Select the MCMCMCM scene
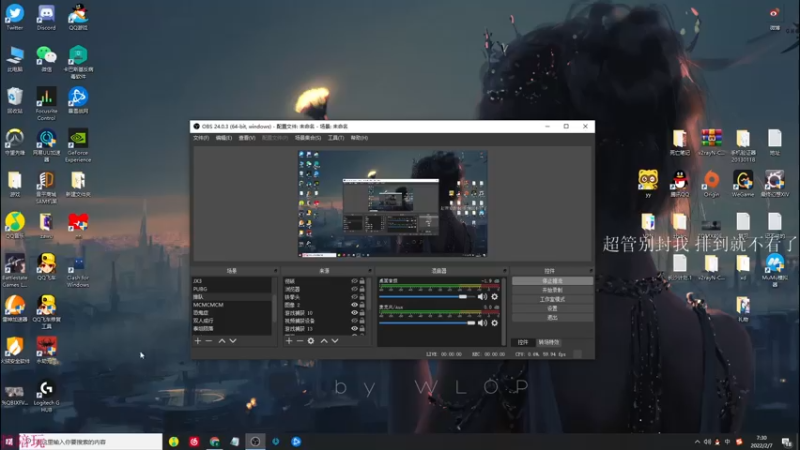800x450 pixels. [x=232, y=305]
